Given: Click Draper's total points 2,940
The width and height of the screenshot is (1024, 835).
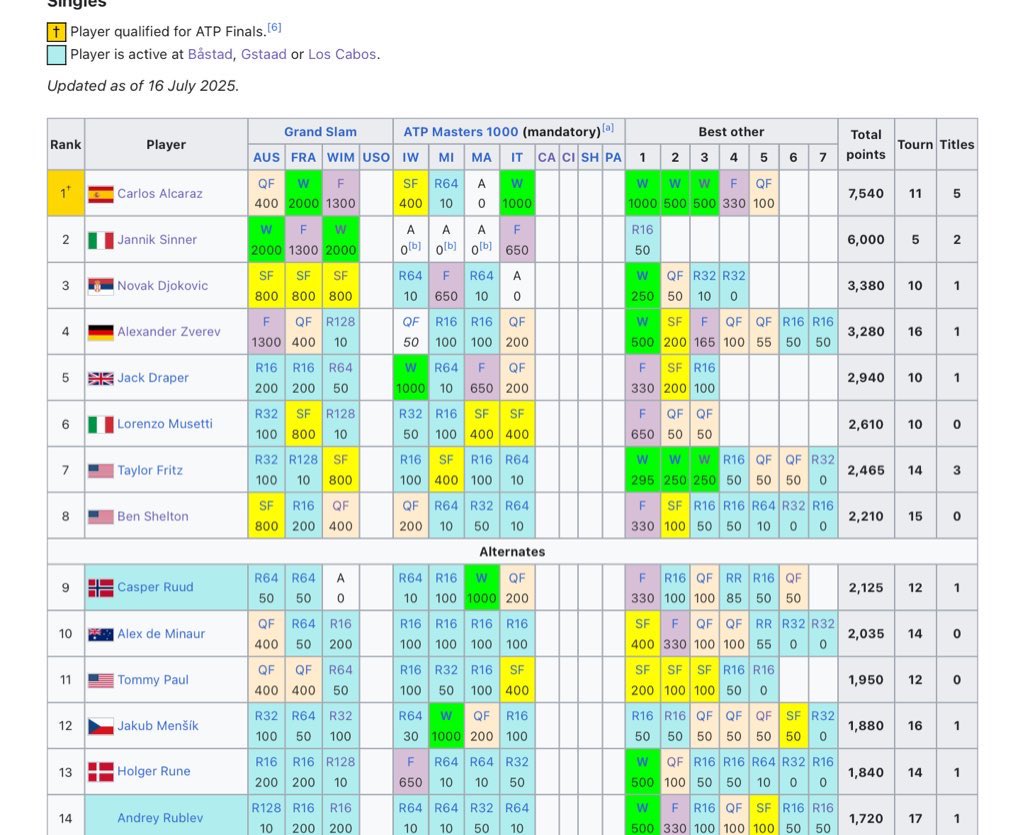Looking at the screenshot, I should [866, 377].
